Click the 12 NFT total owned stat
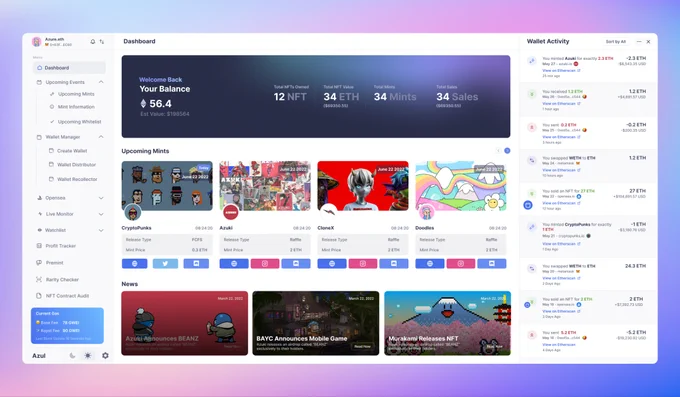The width and height of the screenshot is (680, 397). [x=290, y=97]
